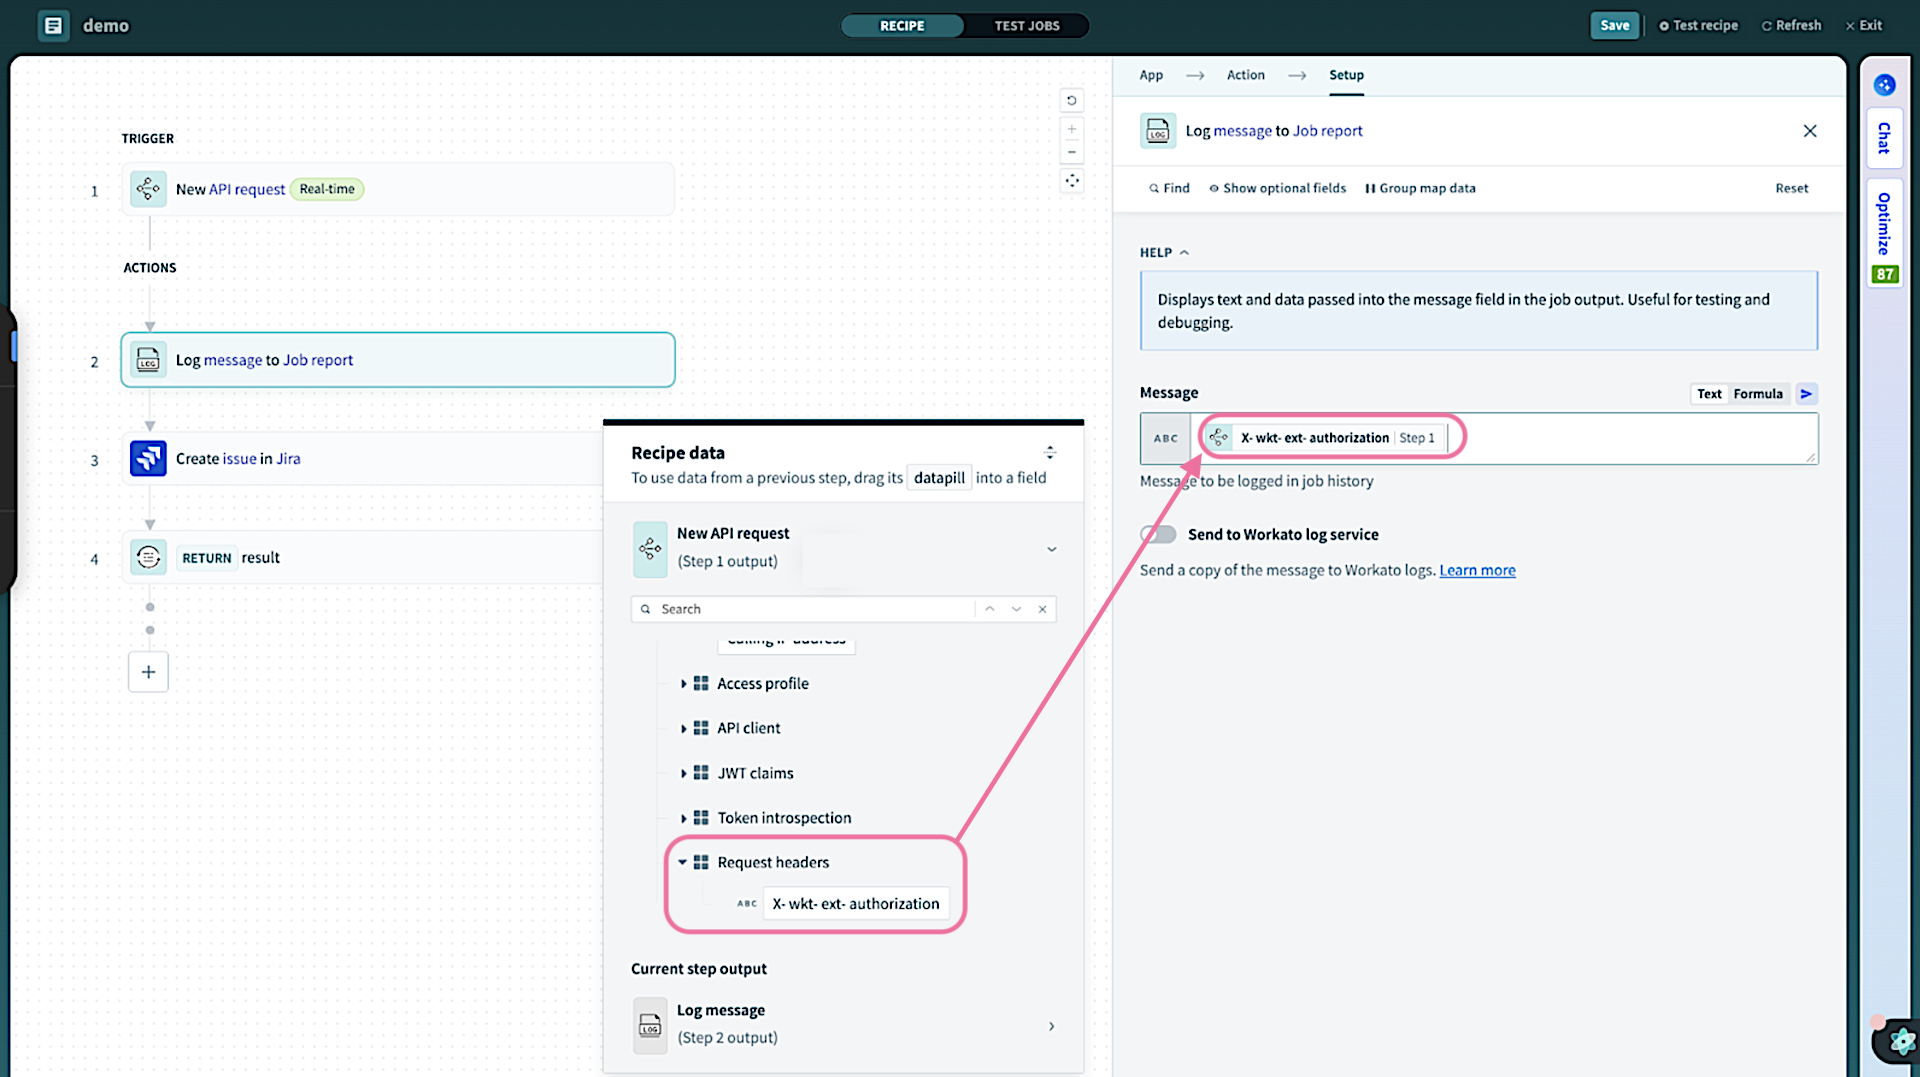Expand the Access profile datapill group

click(x=683, y=683)
